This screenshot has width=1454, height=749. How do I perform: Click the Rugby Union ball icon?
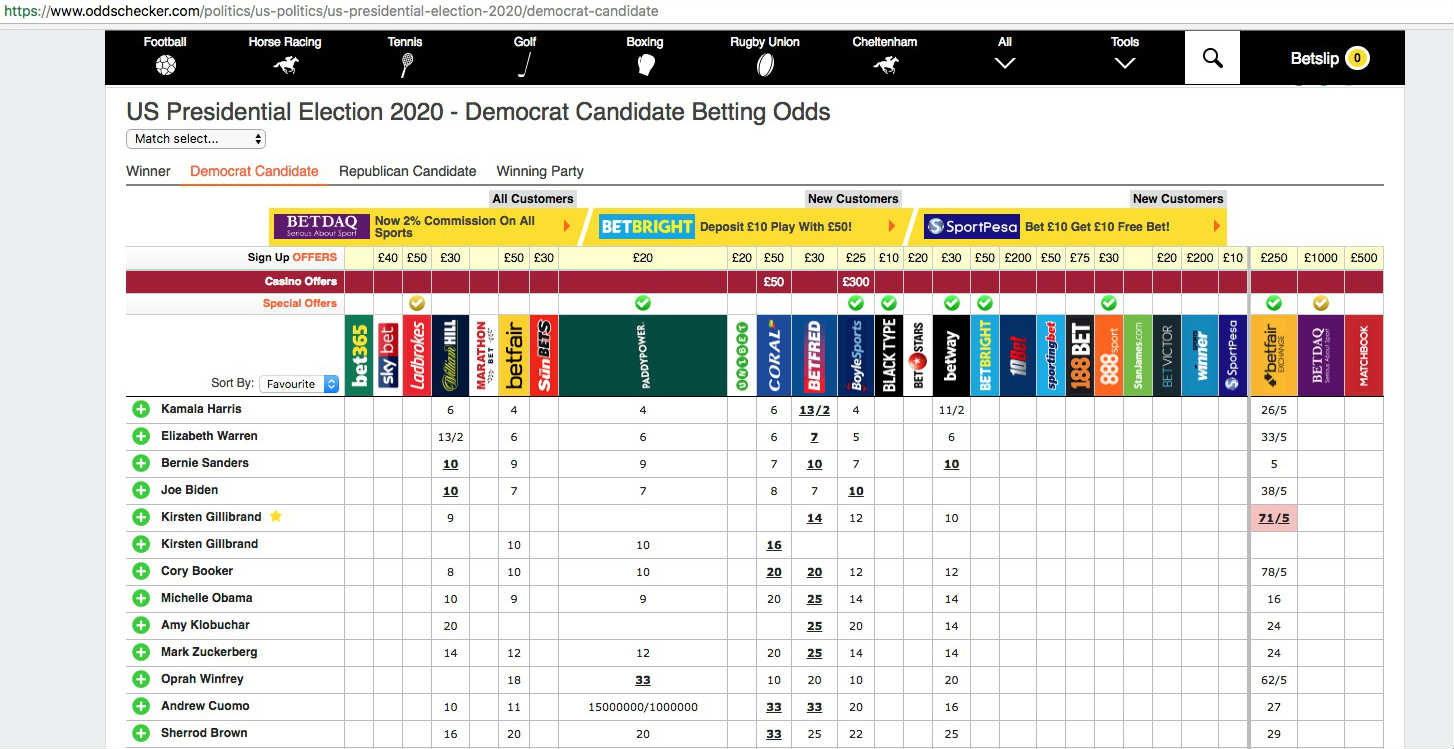765,66
